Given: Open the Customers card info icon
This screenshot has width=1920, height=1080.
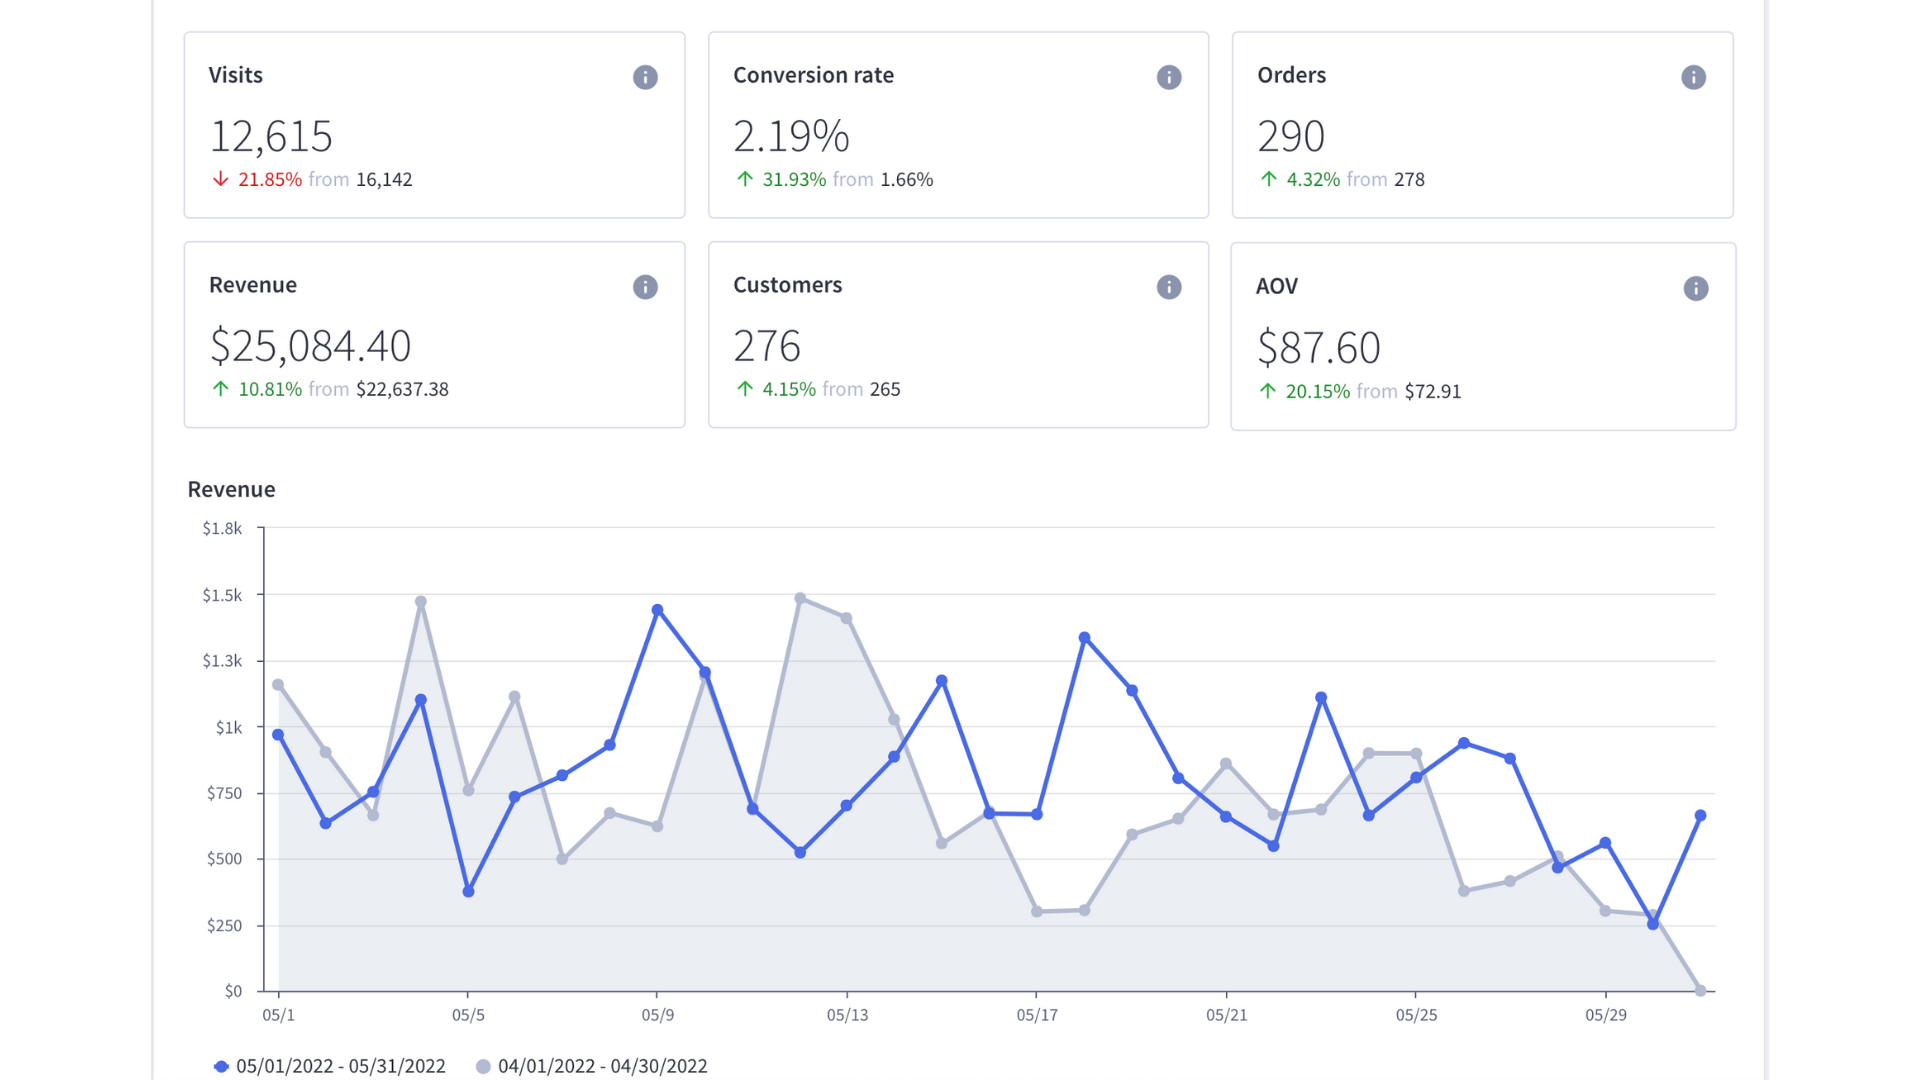Looking at the screenshot, I should [1169, 287].
